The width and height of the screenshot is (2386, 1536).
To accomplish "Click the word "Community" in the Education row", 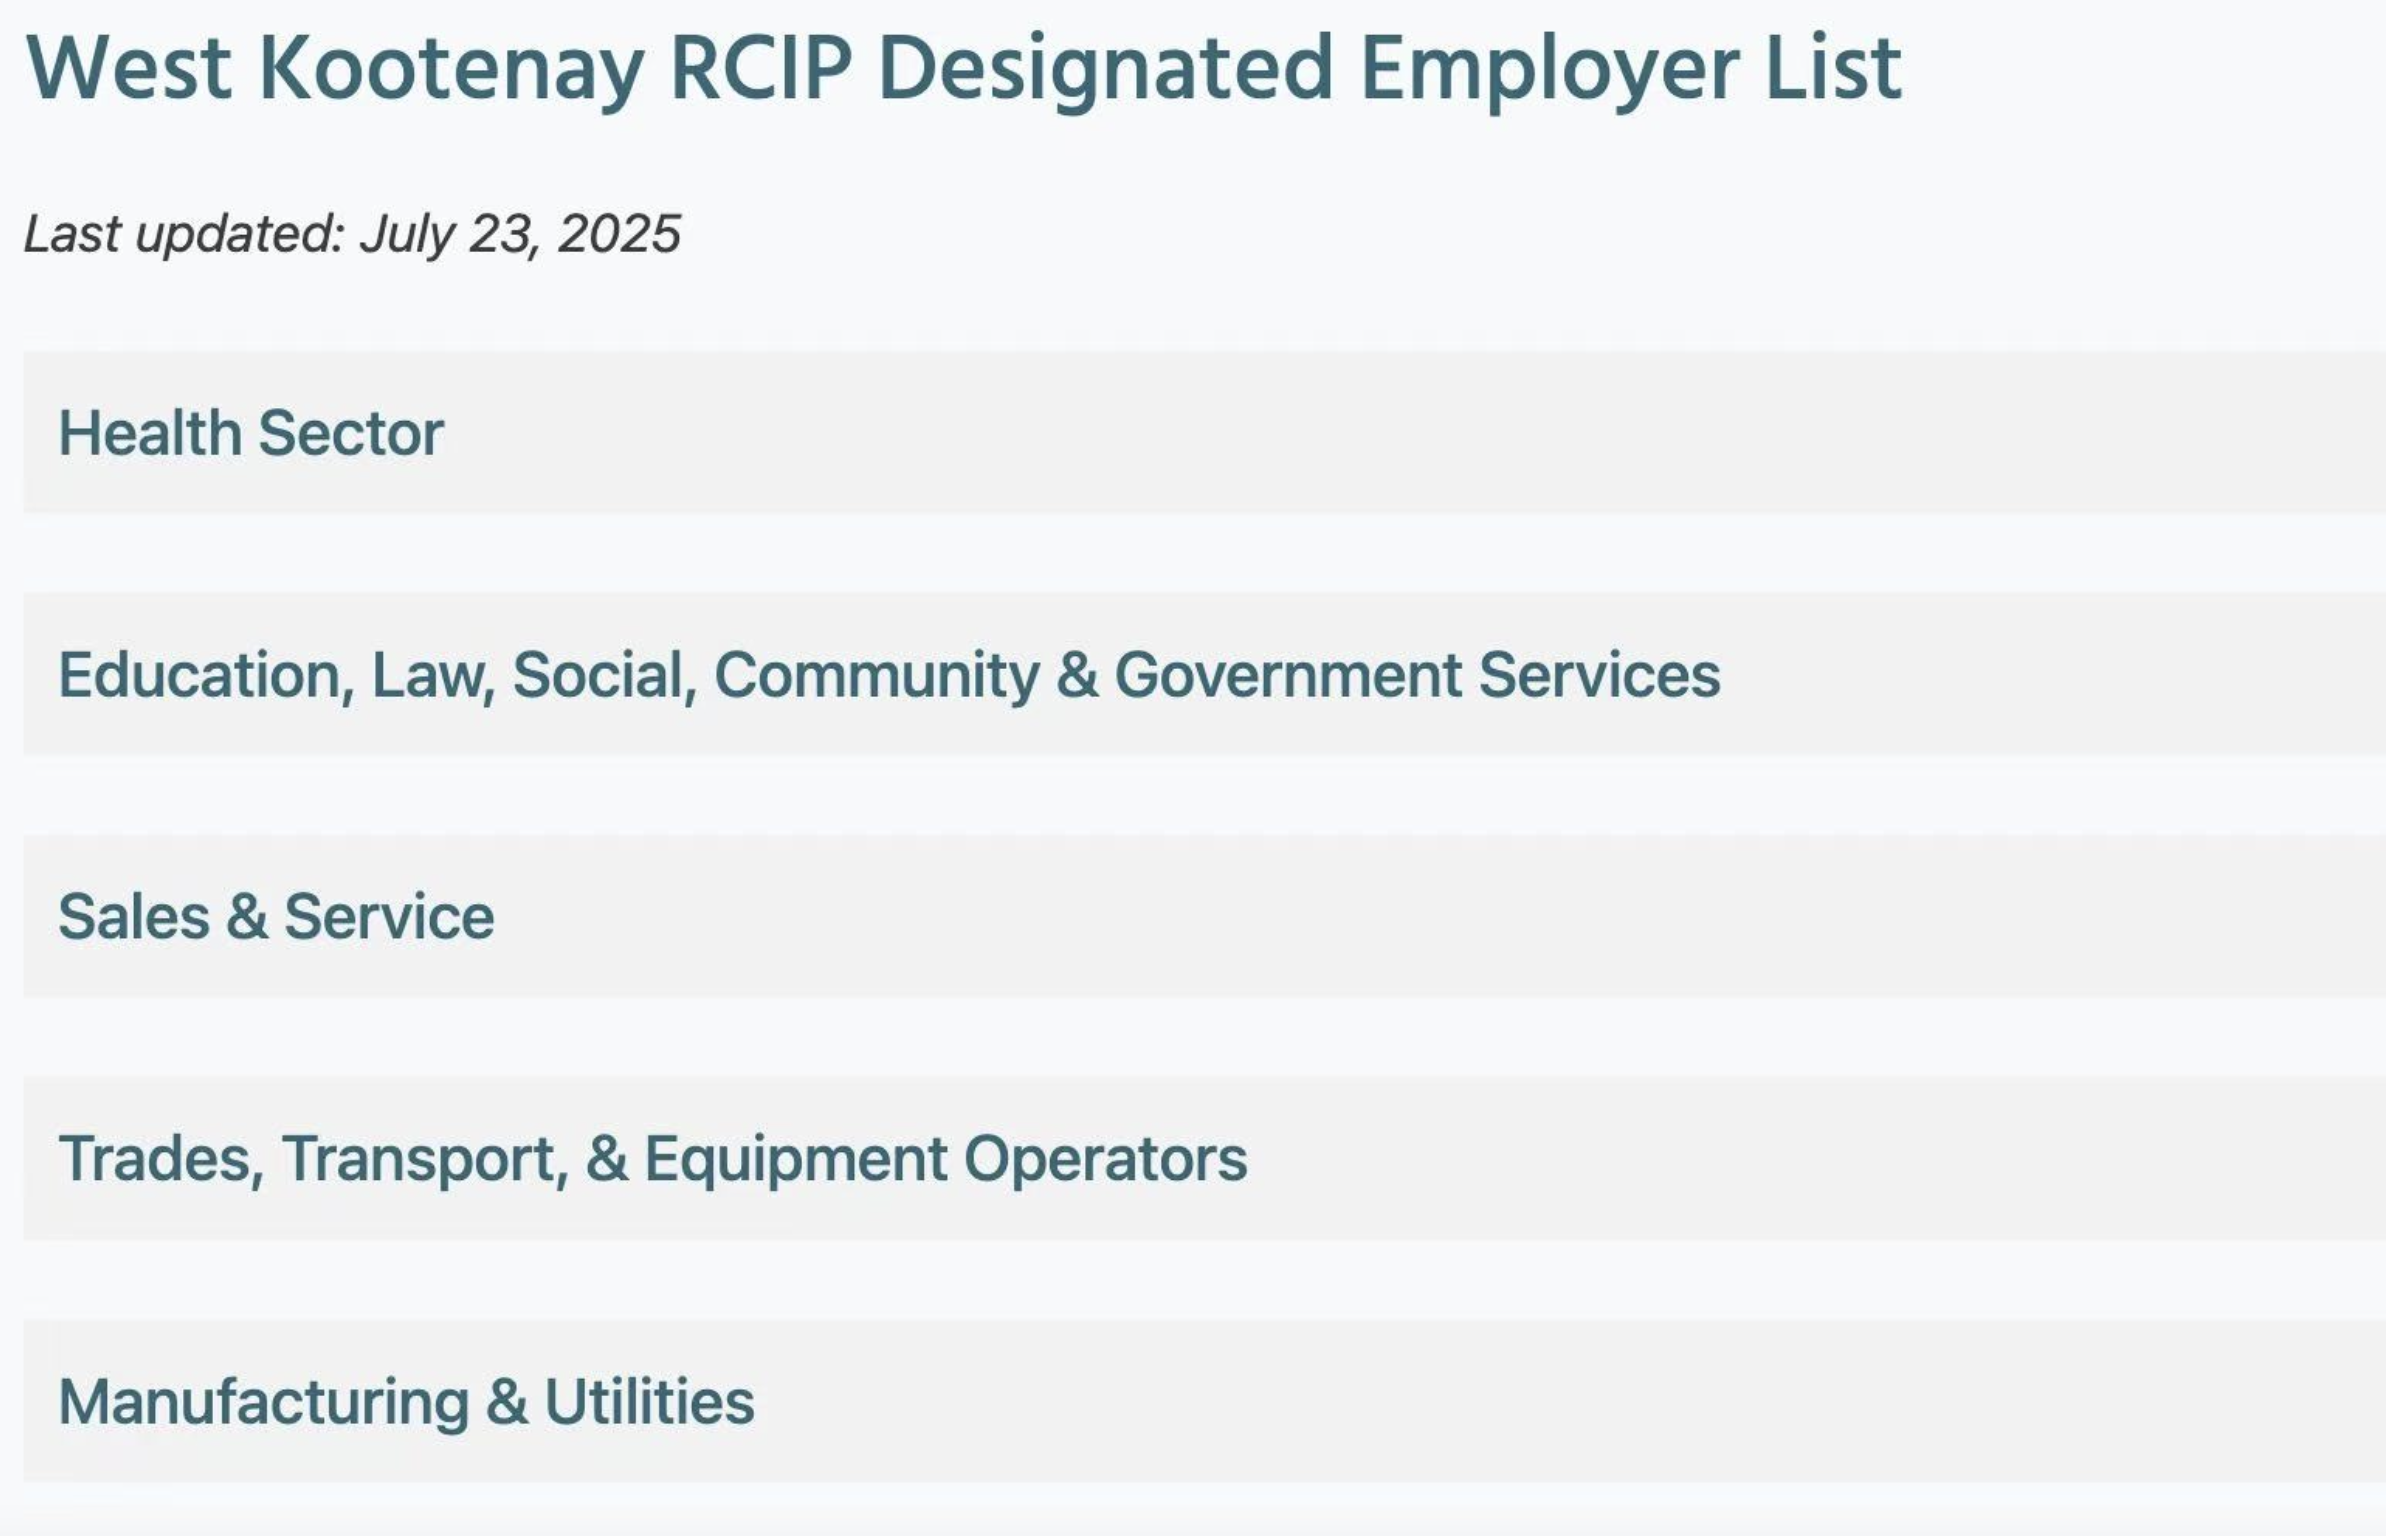I will [x=876, y=675].
